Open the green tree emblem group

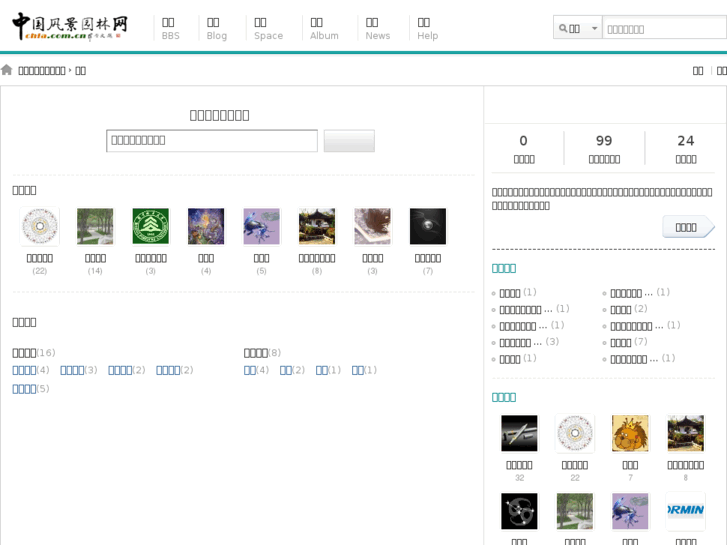point(151,226)
